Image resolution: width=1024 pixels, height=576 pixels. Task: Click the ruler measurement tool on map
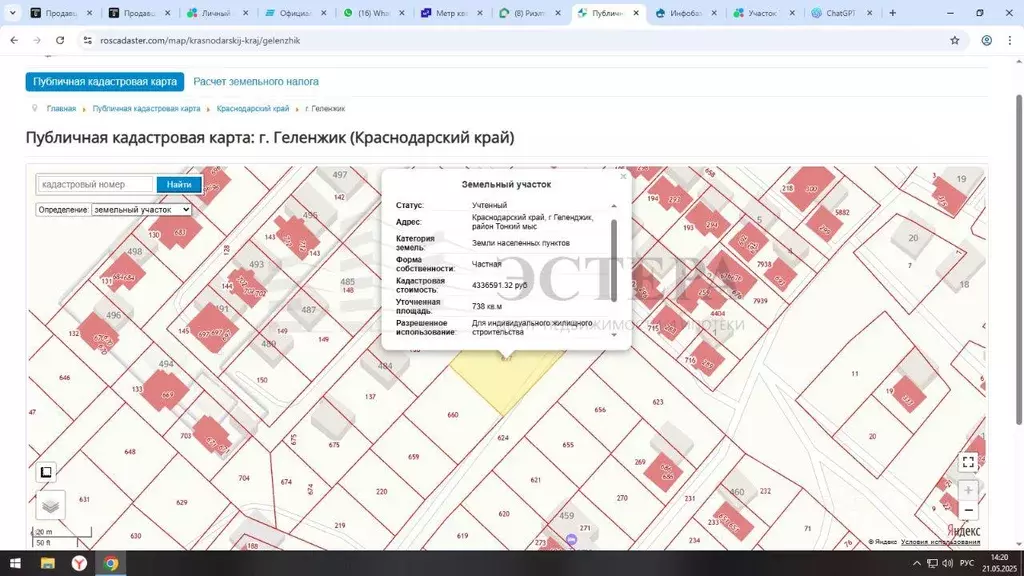[46, 472]
